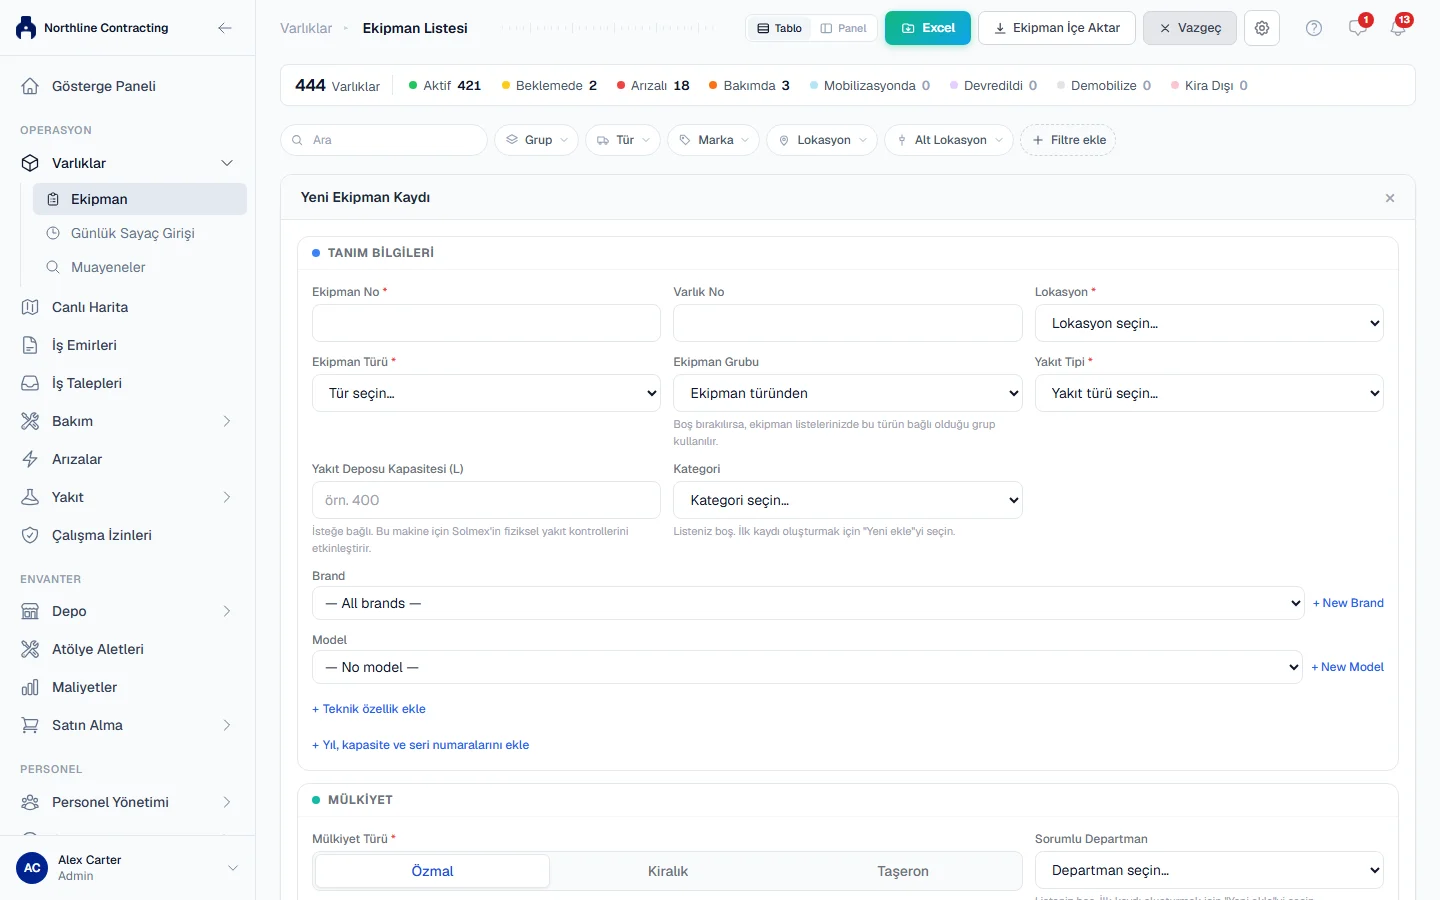This screenshot has width=1440, height=900.
Task: Open the Marka filter
Action: click(714, 140)
